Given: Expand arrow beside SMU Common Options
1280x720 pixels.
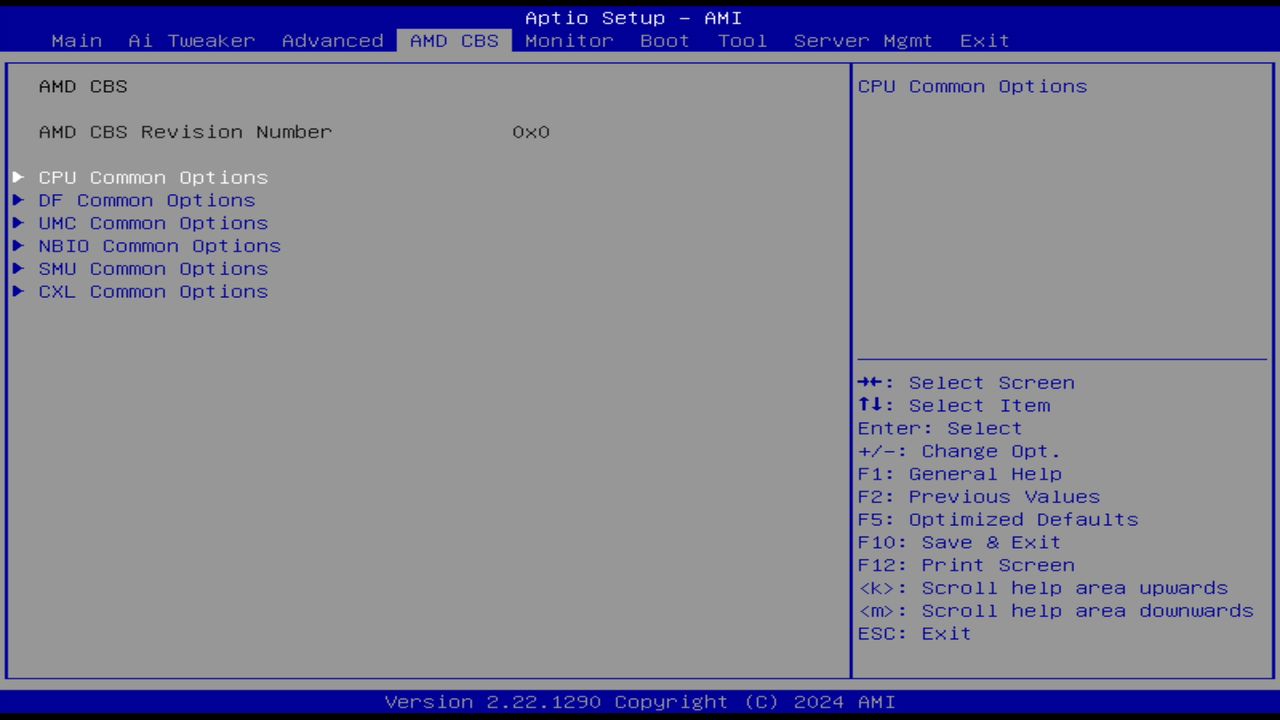Looking at the screenshot, I should (x=18, y=269).
